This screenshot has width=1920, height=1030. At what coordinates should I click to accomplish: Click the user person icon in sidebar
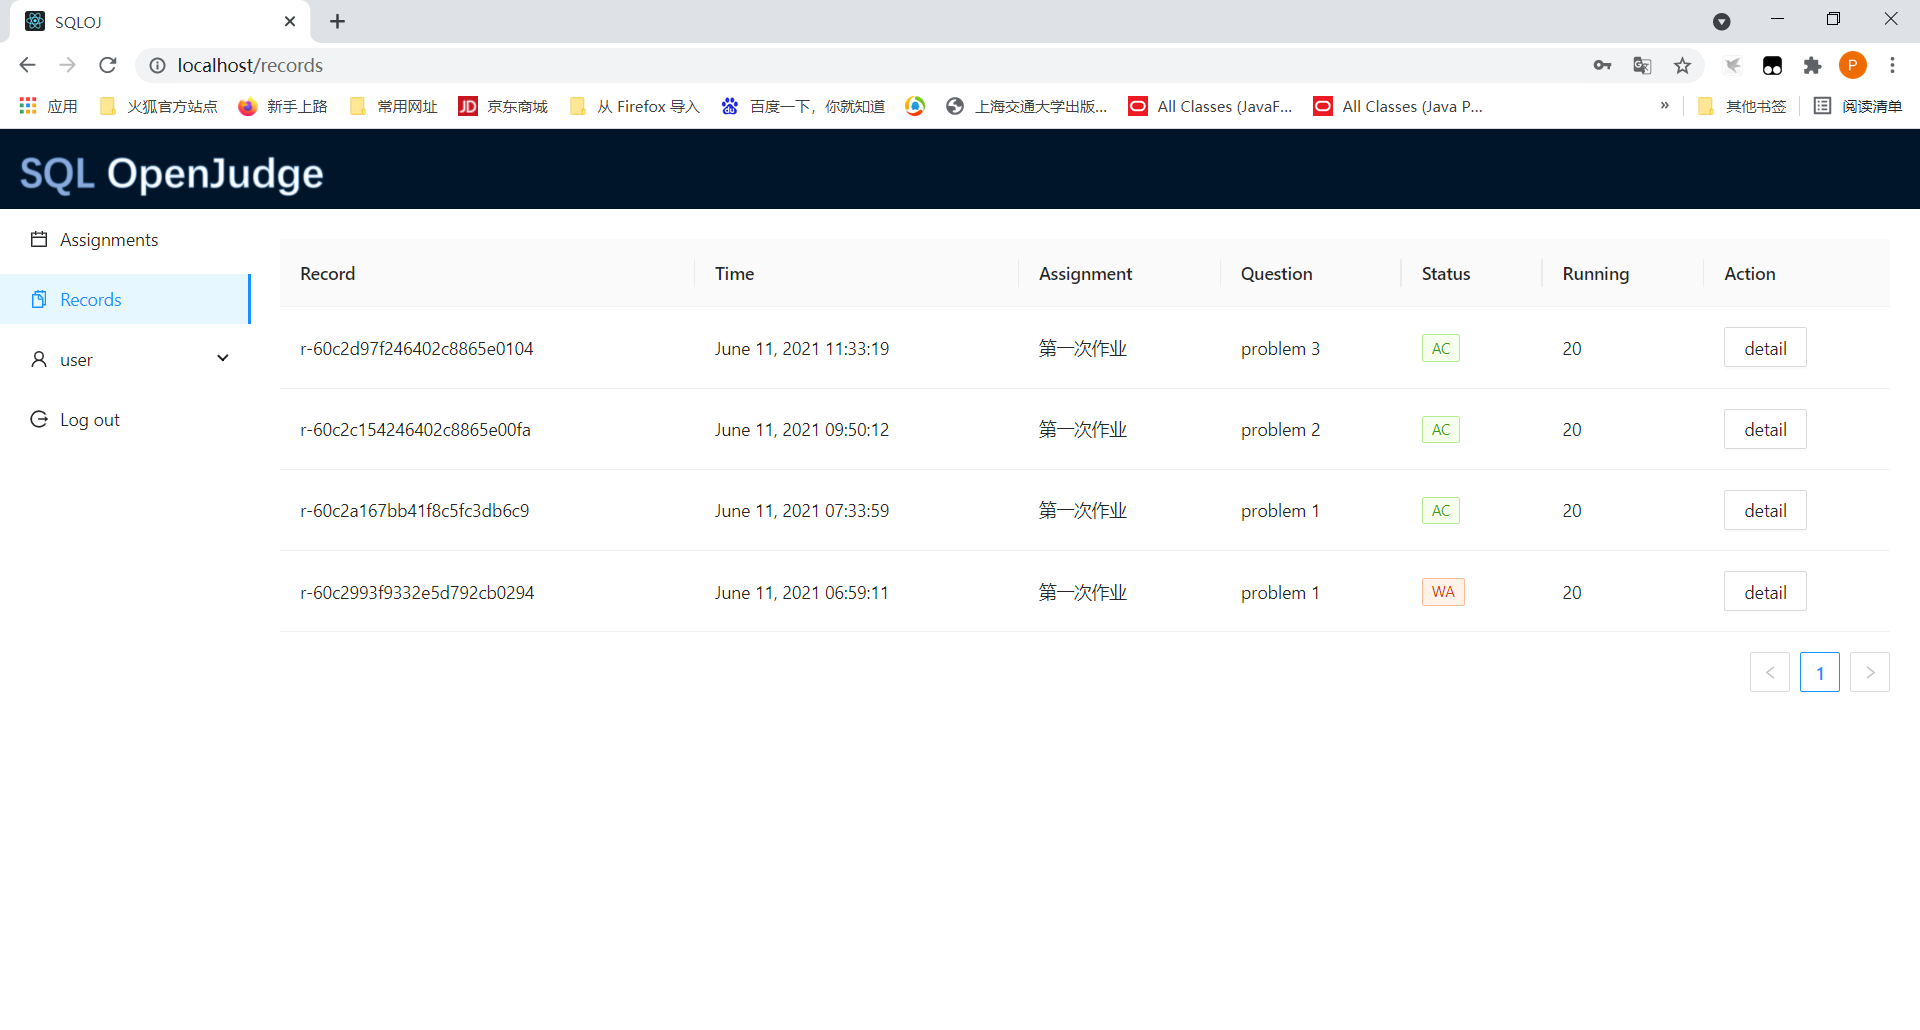click(39, 359)
